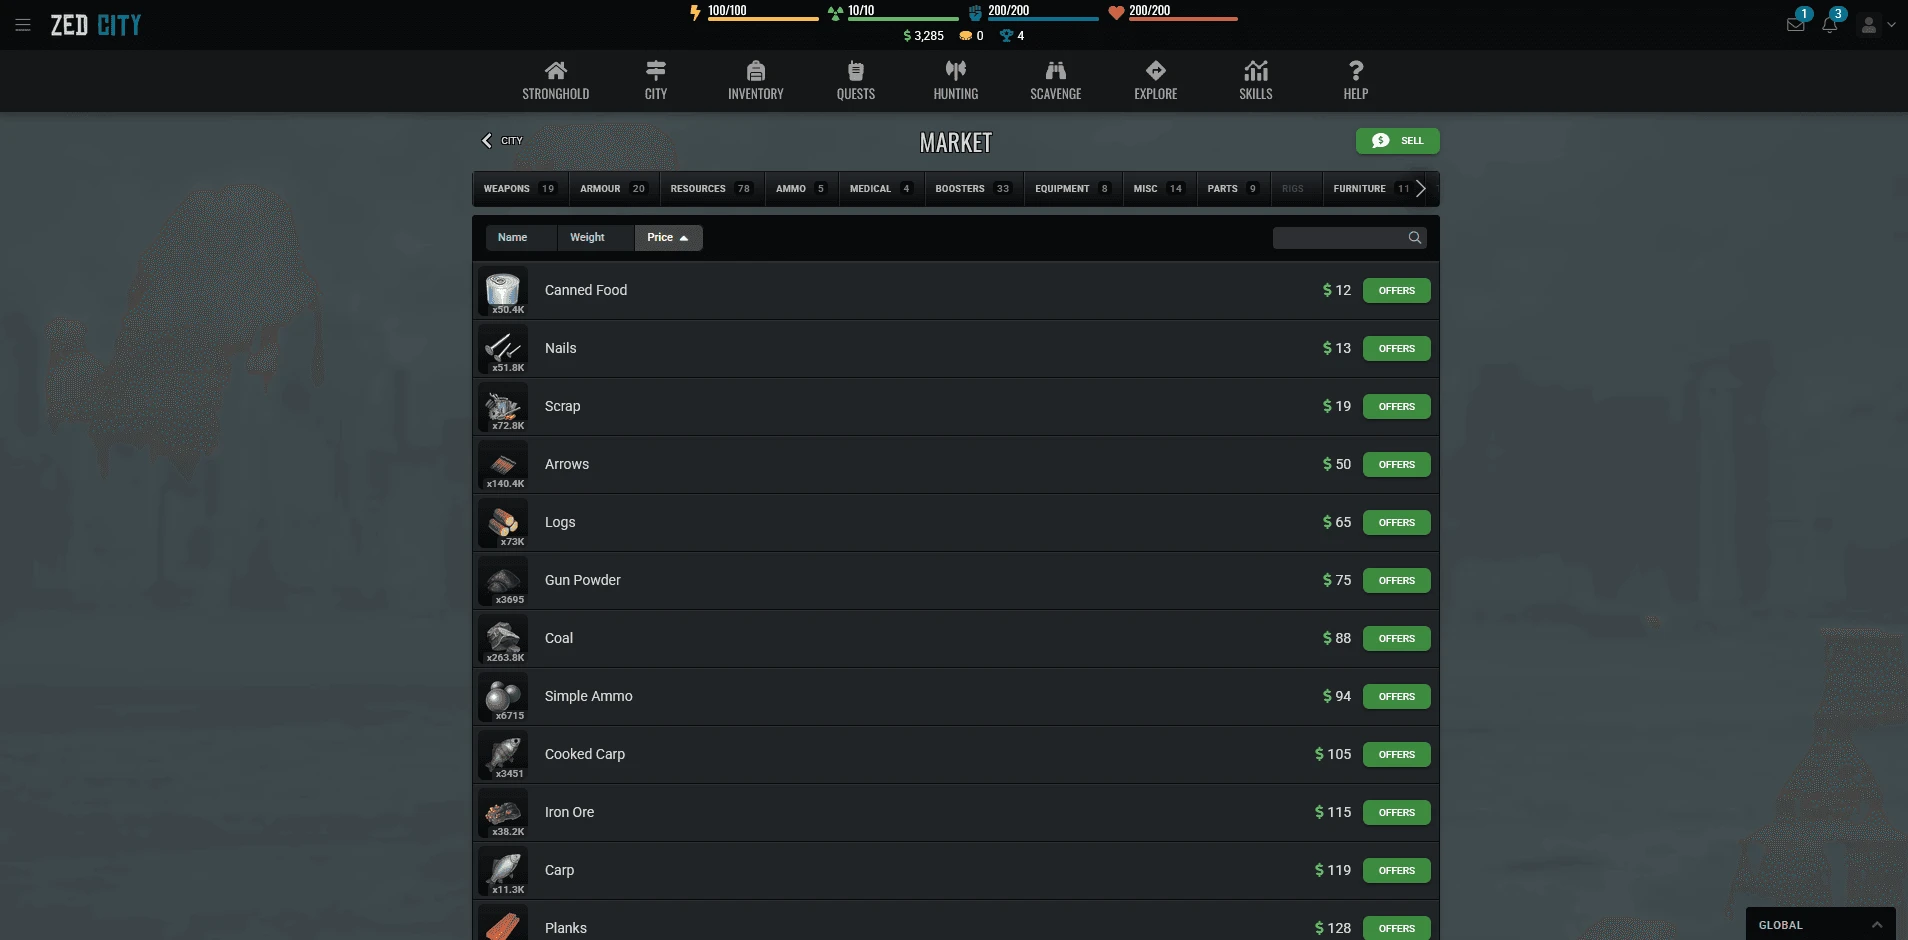Open the notifications bell icon

(x=1829, y=25)
